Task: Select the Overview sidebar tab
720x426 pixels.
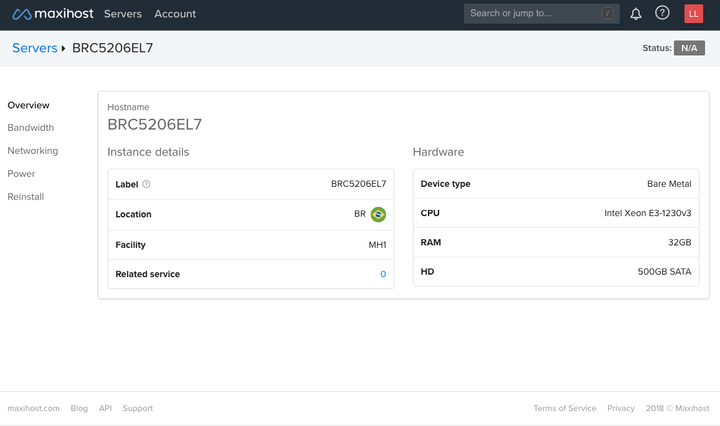Action: (28, 105)
